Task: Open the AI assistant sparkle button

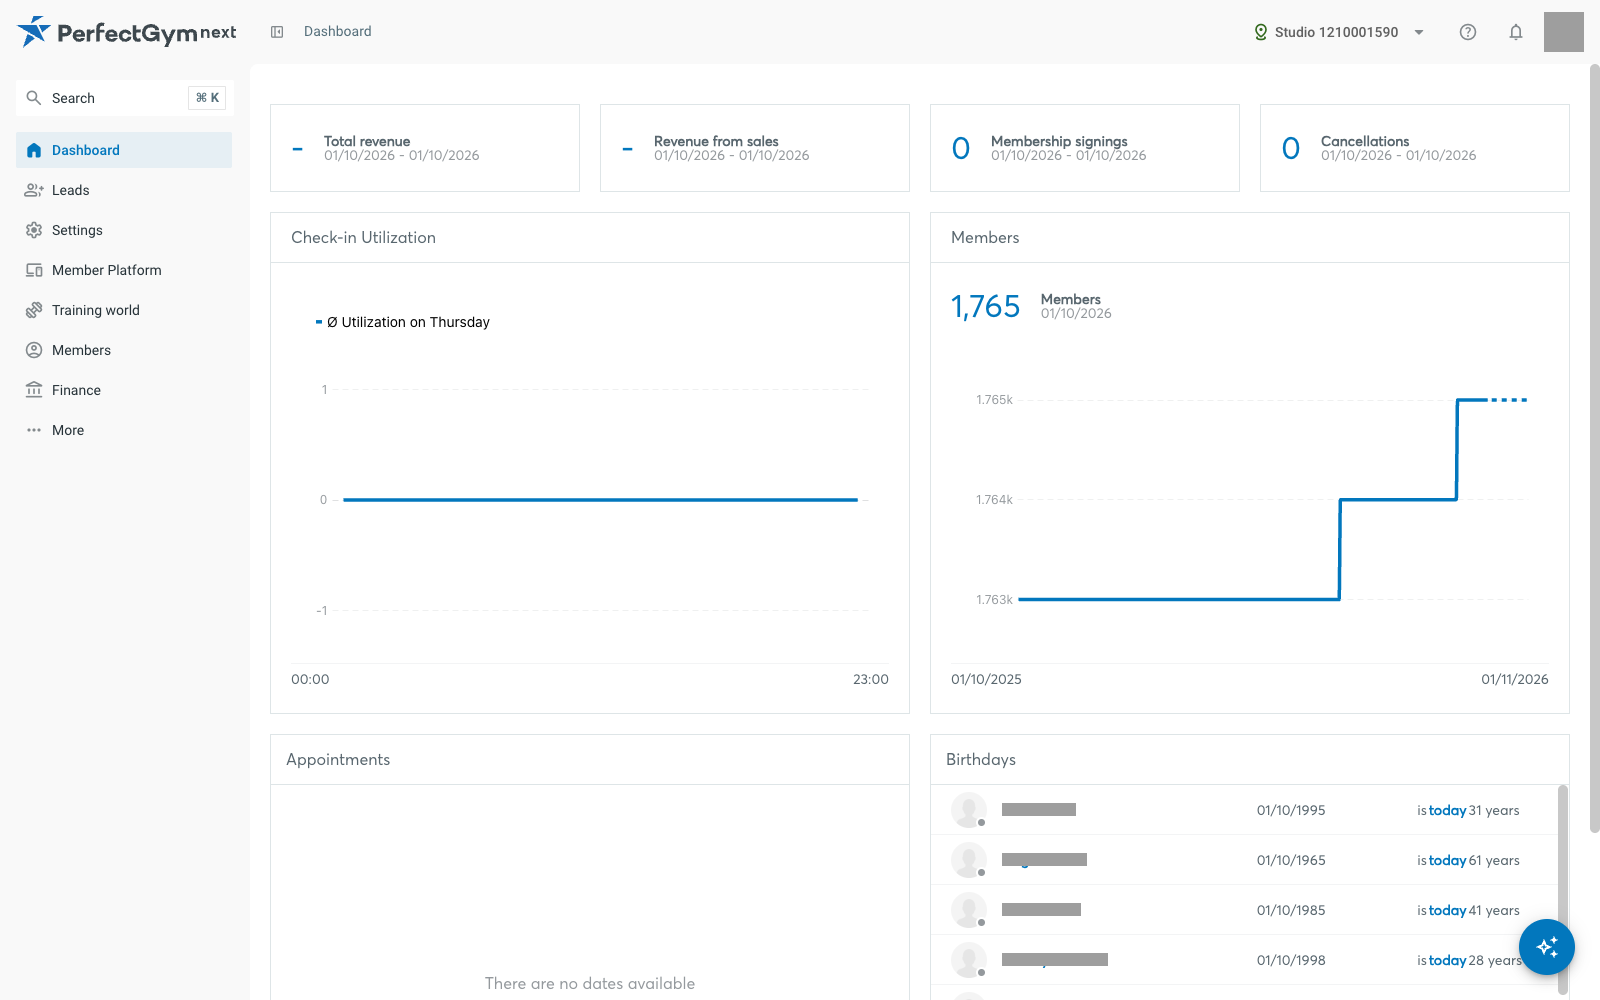Action: pos(1547,947)
